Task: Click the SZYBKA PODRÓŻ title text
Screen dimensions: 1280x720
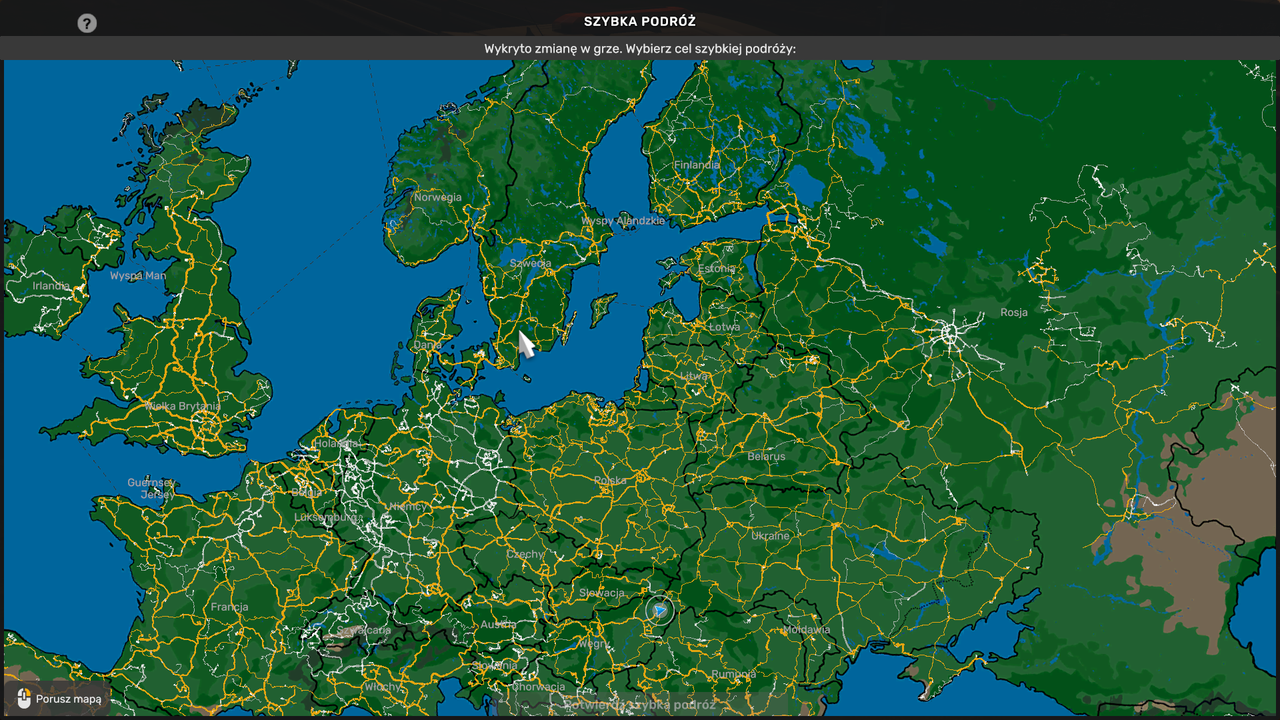Action: click(640, 21)
